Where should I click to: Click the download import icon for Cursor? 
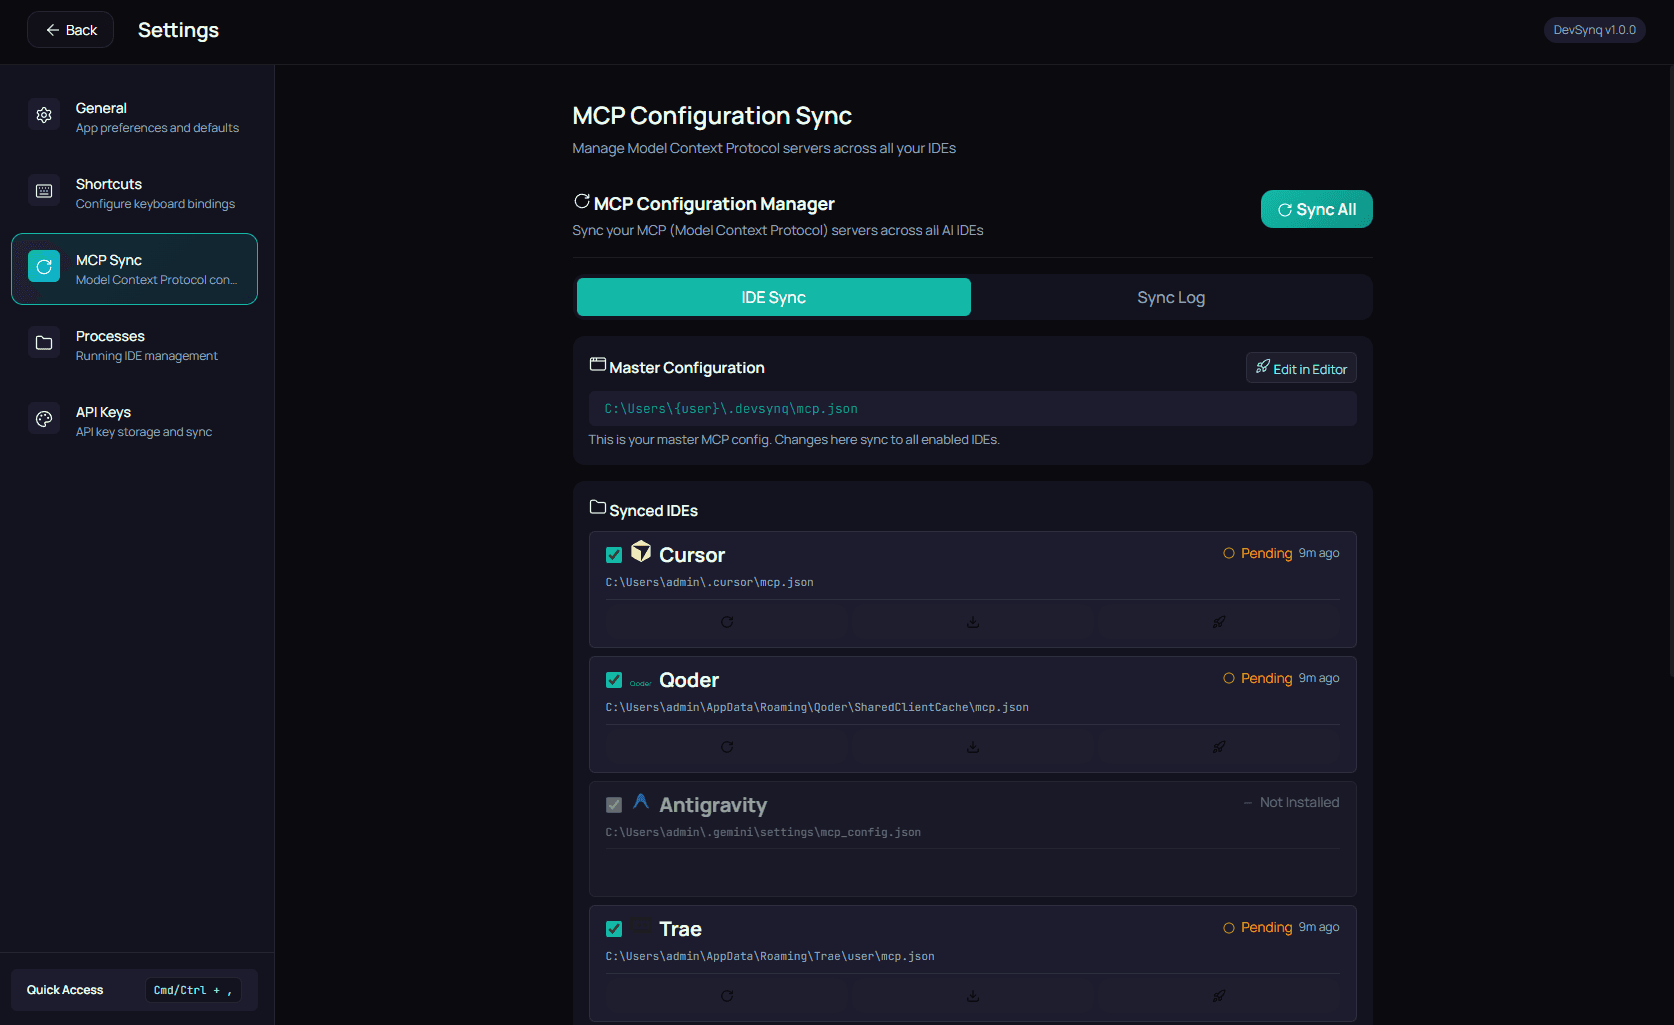tap(971, 621)
